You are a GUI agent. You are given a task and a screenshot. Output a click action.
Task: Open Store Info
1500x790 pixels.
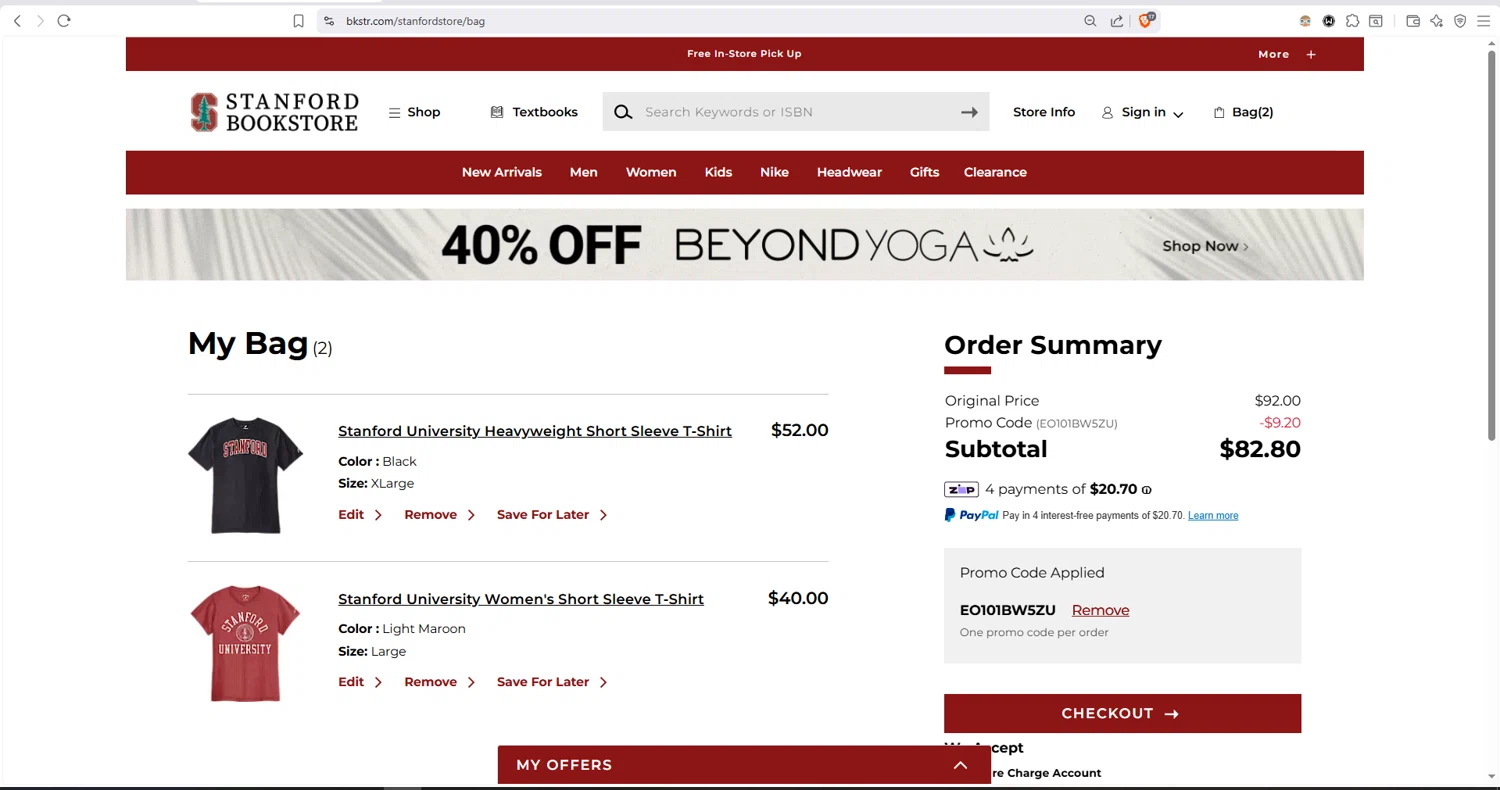click(1044, 112)
